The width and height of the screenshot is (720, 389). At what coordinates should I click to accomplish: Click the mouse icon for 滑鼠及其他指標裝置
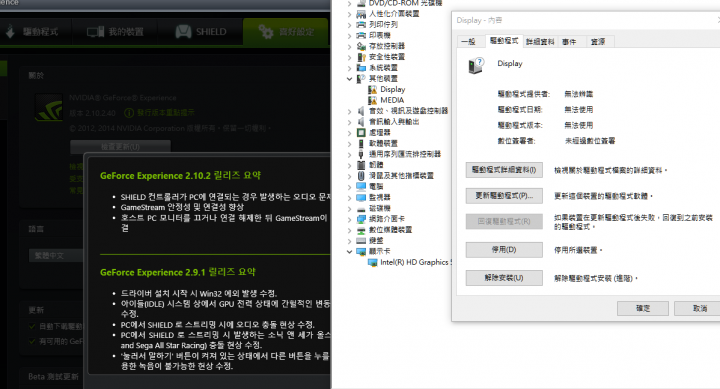[x=361, y=176]
